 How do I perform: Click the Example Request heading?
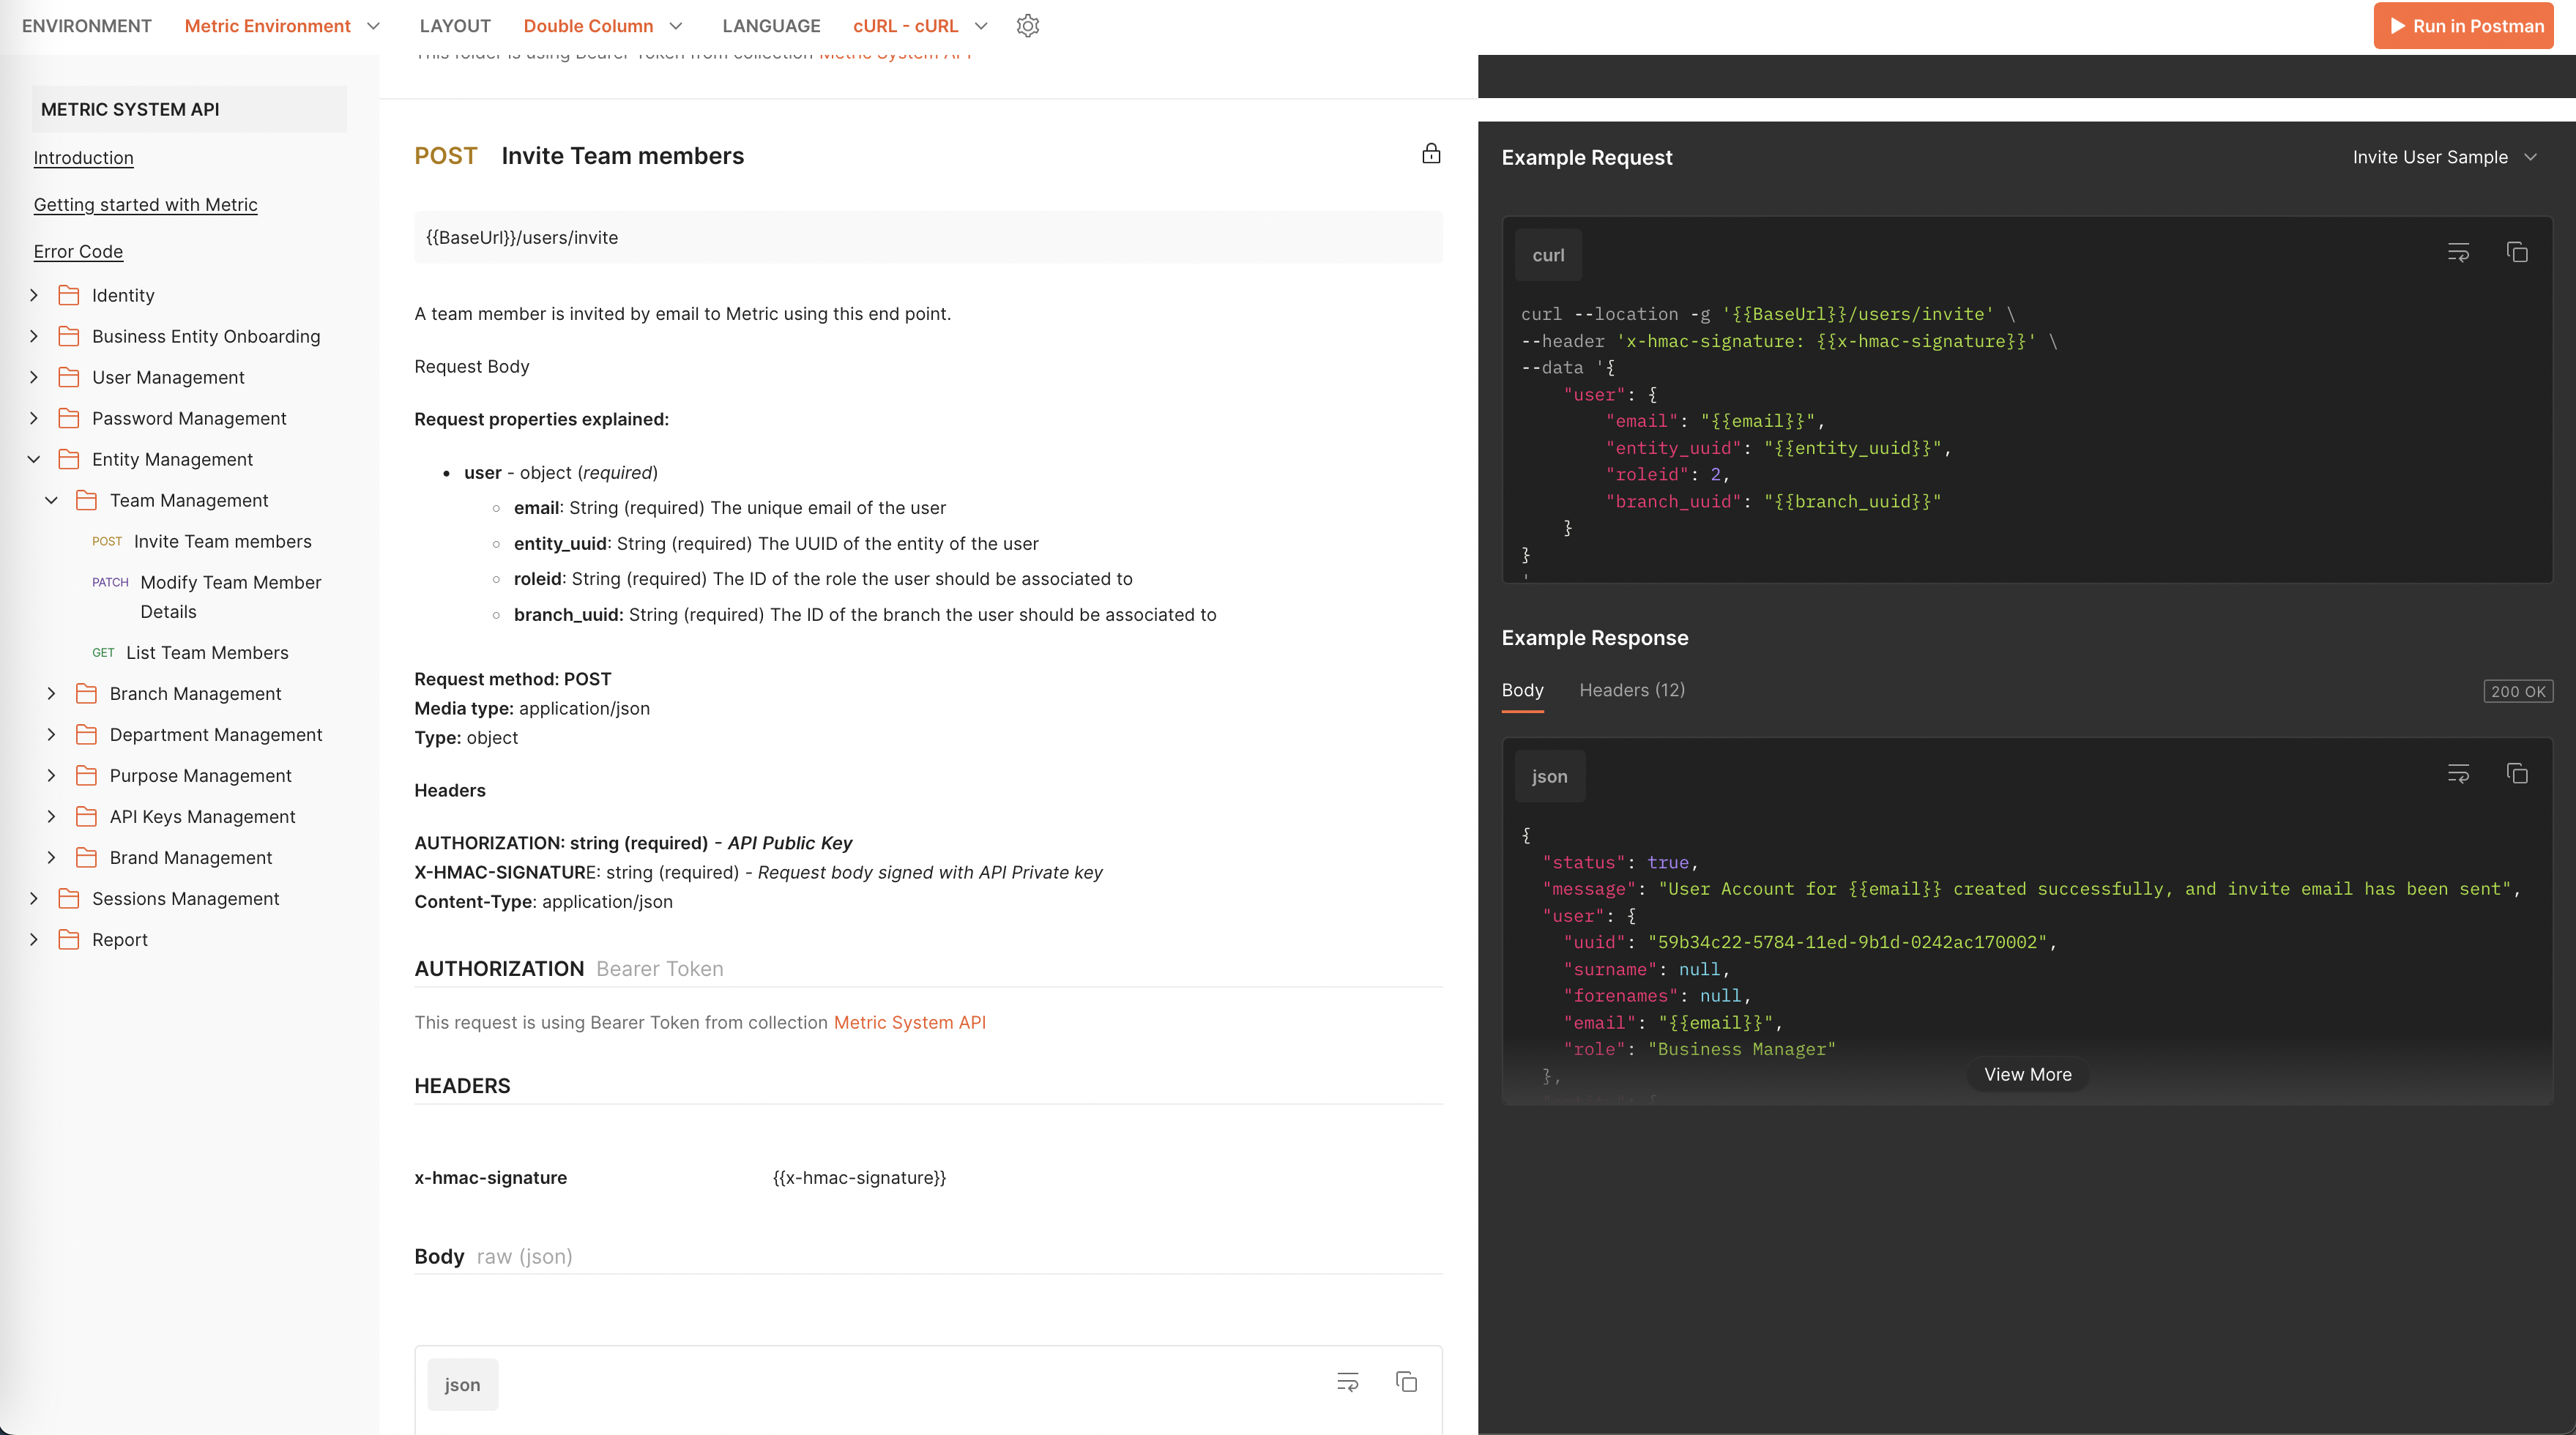[1586, 157]
